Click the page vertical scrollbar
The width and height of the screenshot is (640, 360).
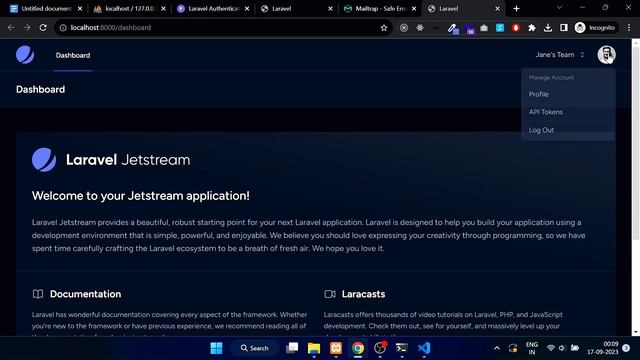[636, 143]
